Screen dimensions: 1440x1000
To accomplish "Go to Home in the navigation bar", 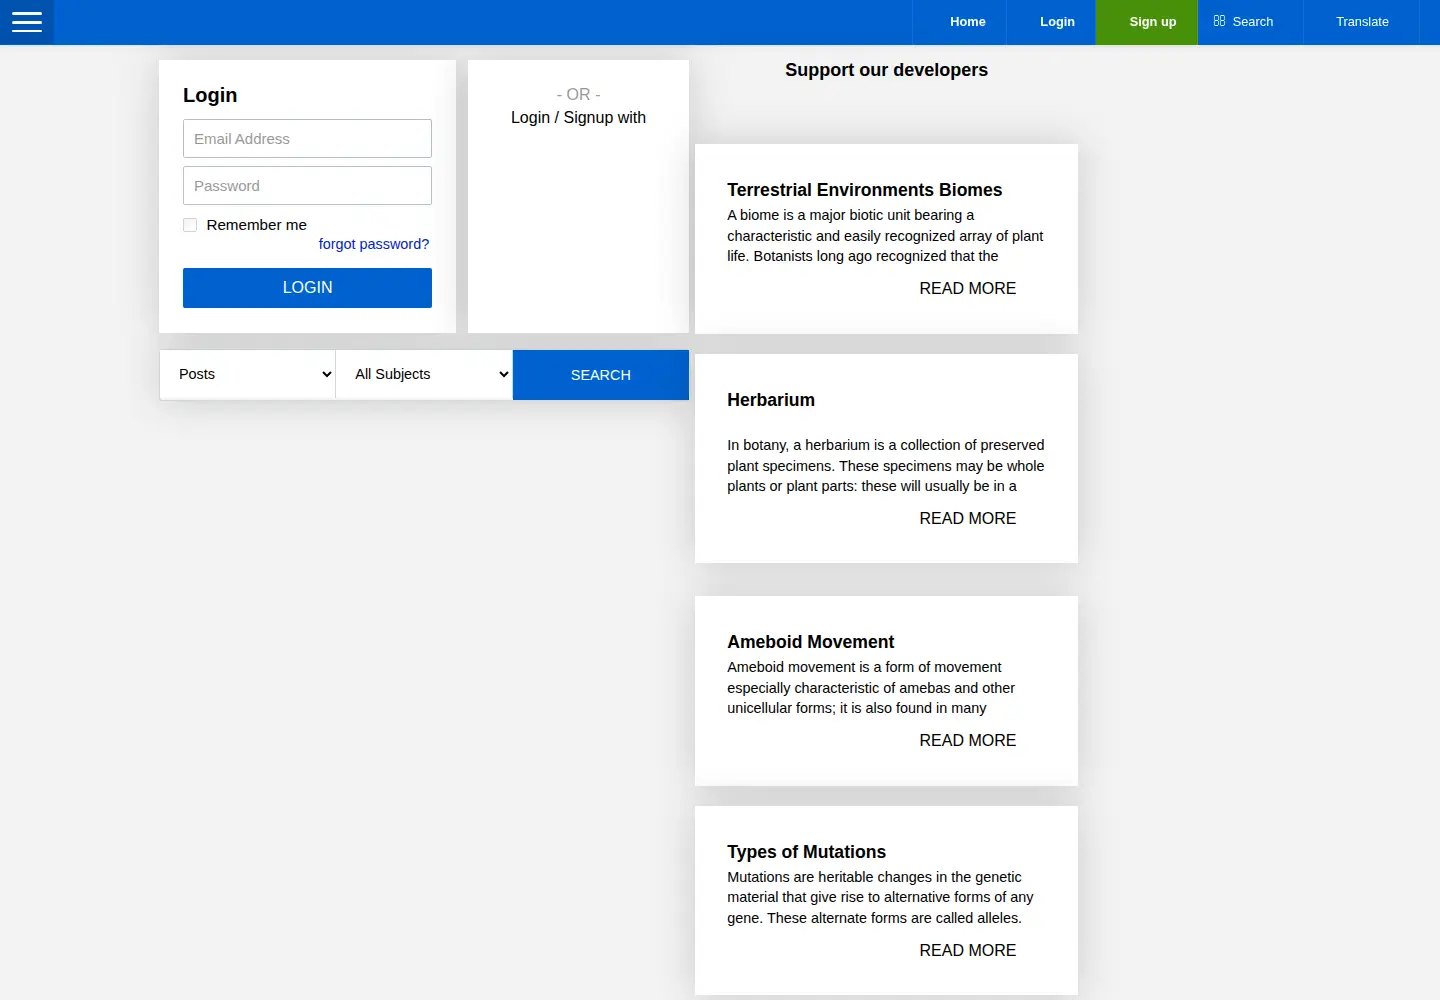I will click(x=967, y=22).
